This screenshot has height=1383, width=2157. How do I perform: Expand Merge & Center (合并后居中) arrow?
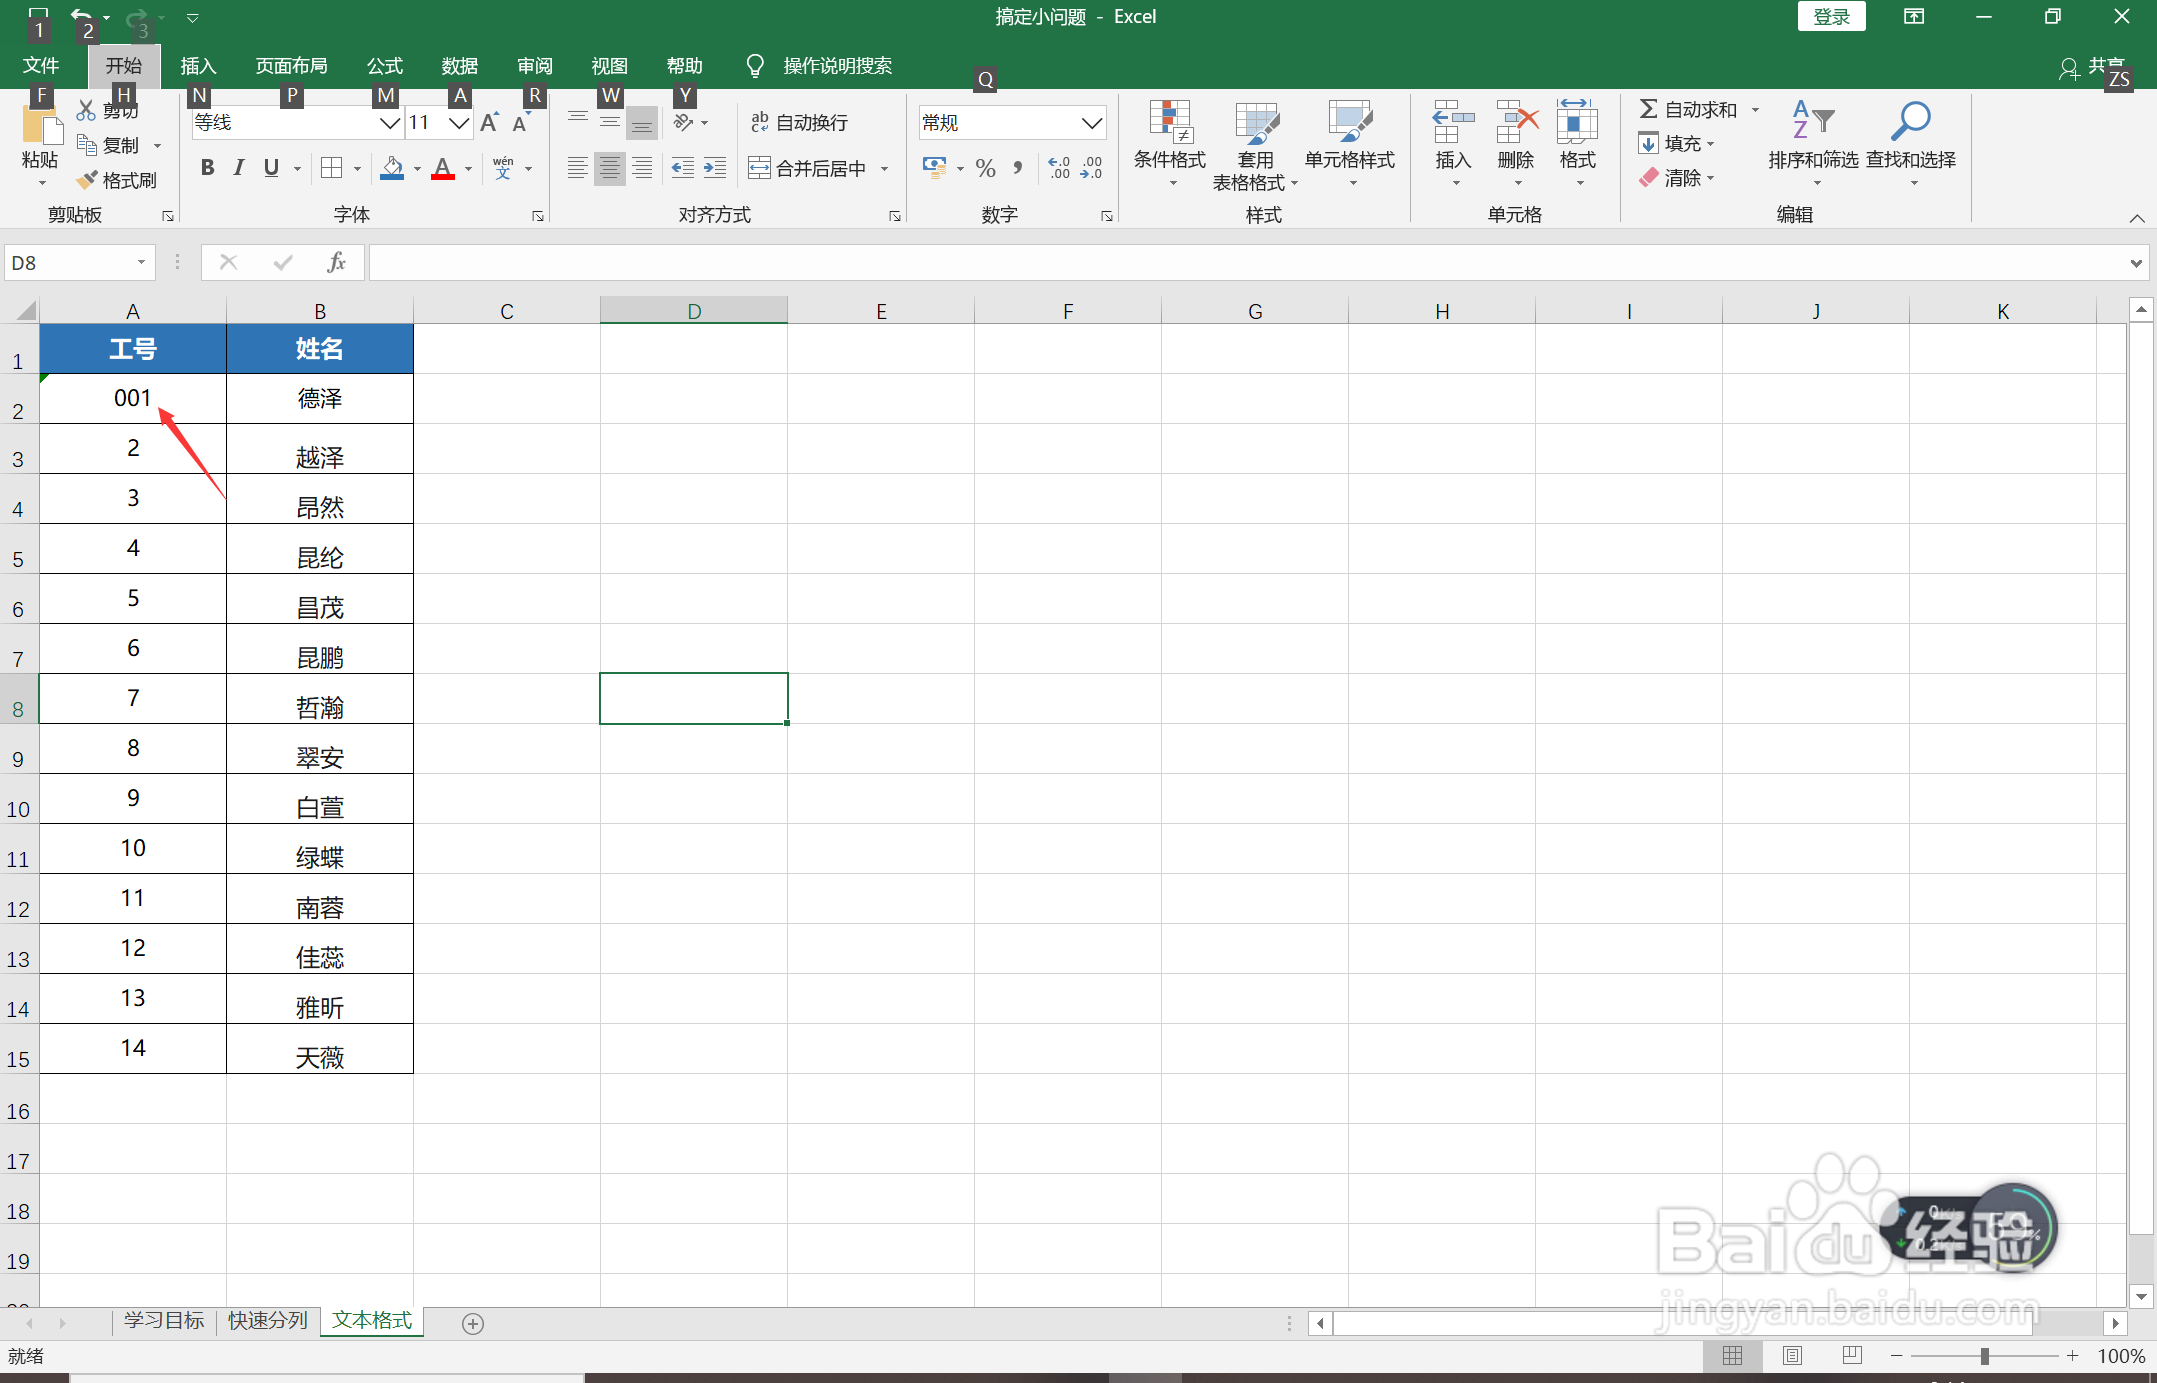885,168
